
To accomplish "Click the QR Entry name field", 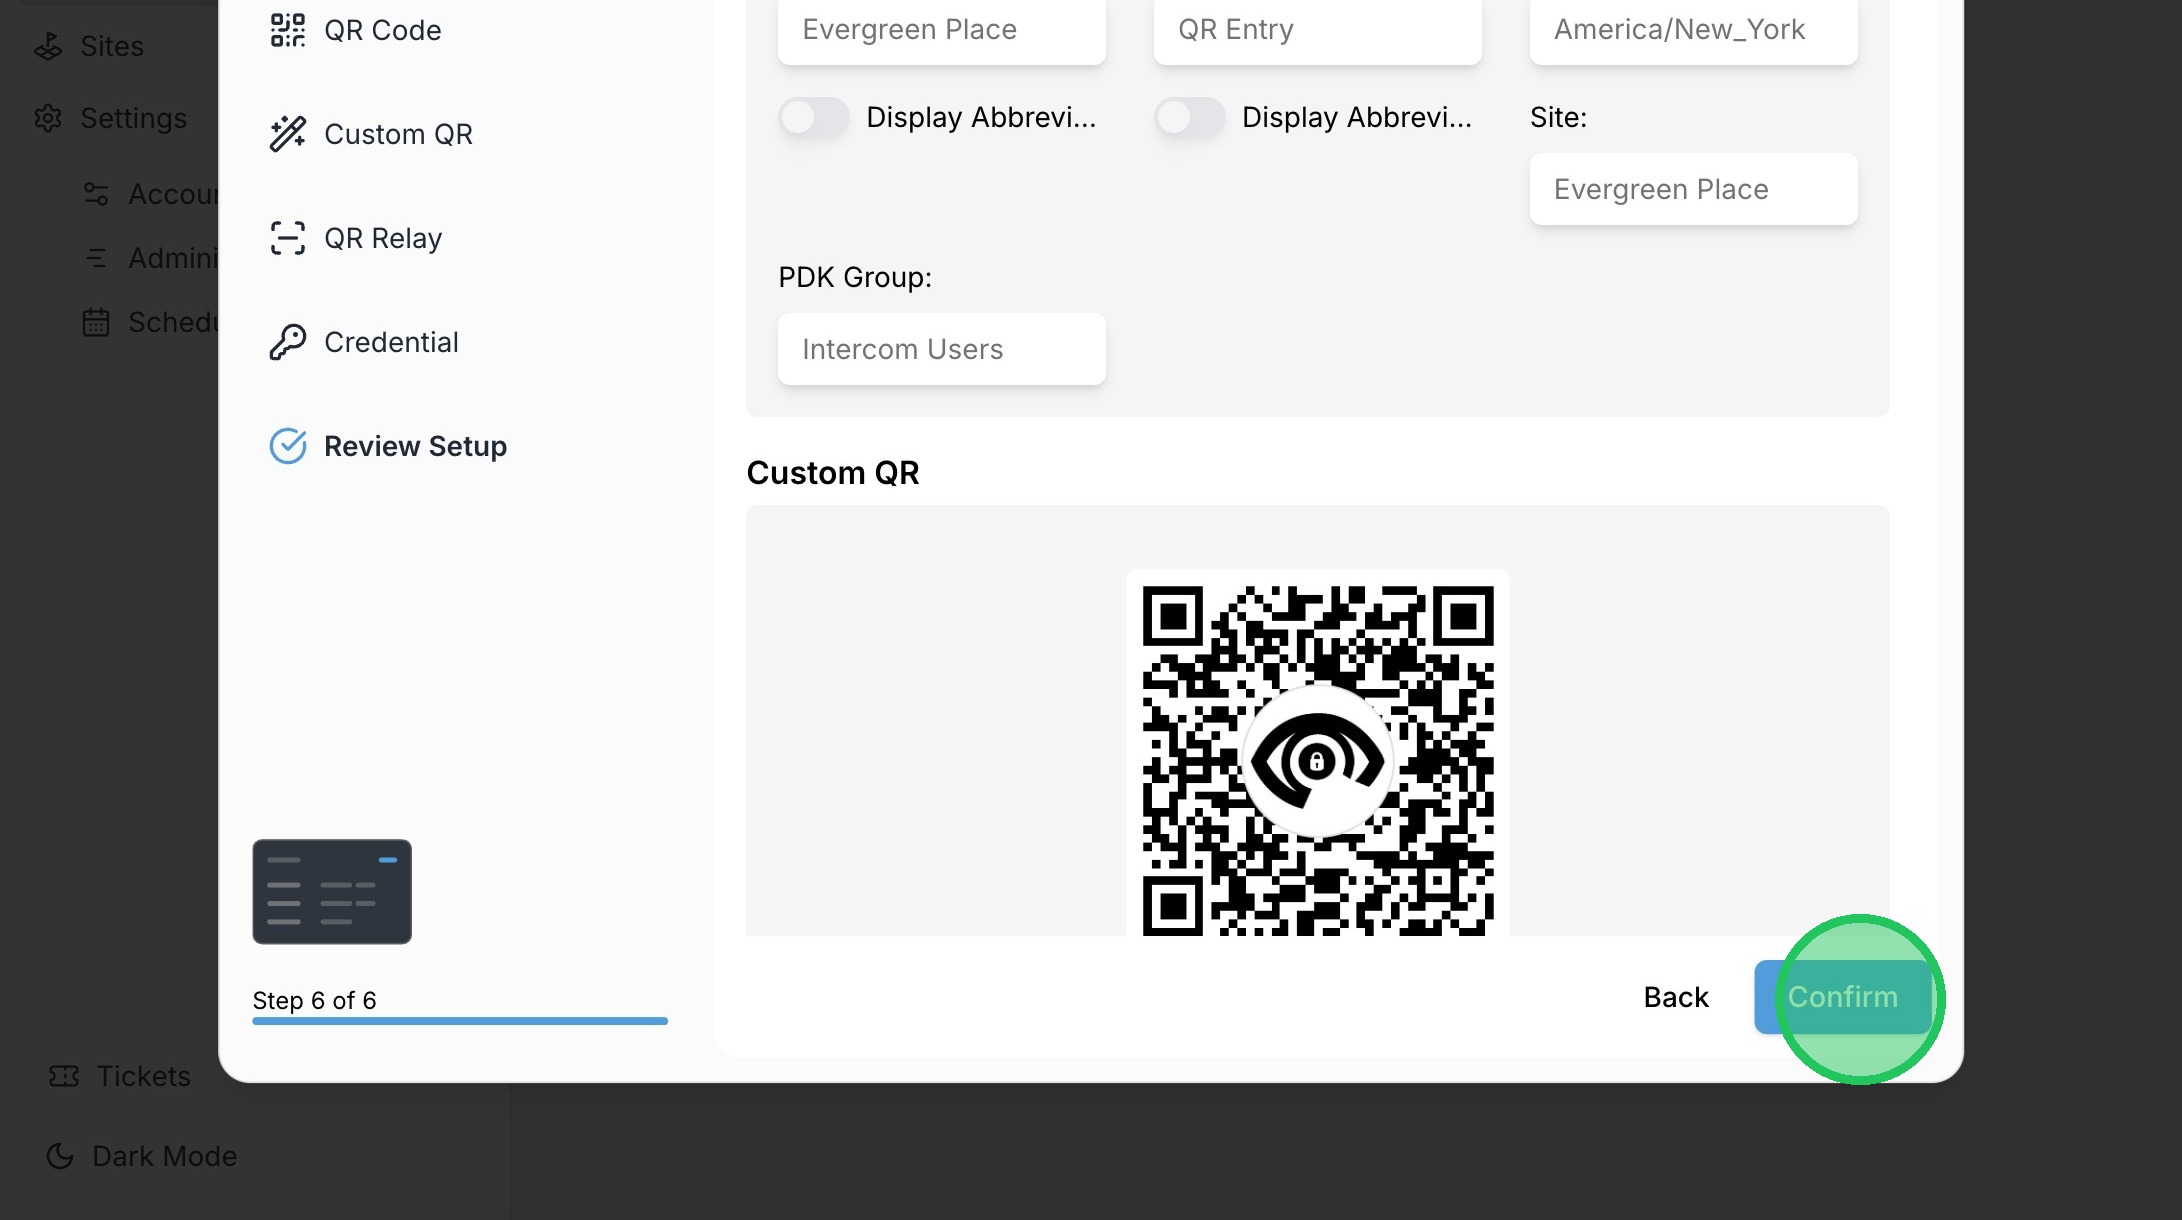I will (1317, 30).
